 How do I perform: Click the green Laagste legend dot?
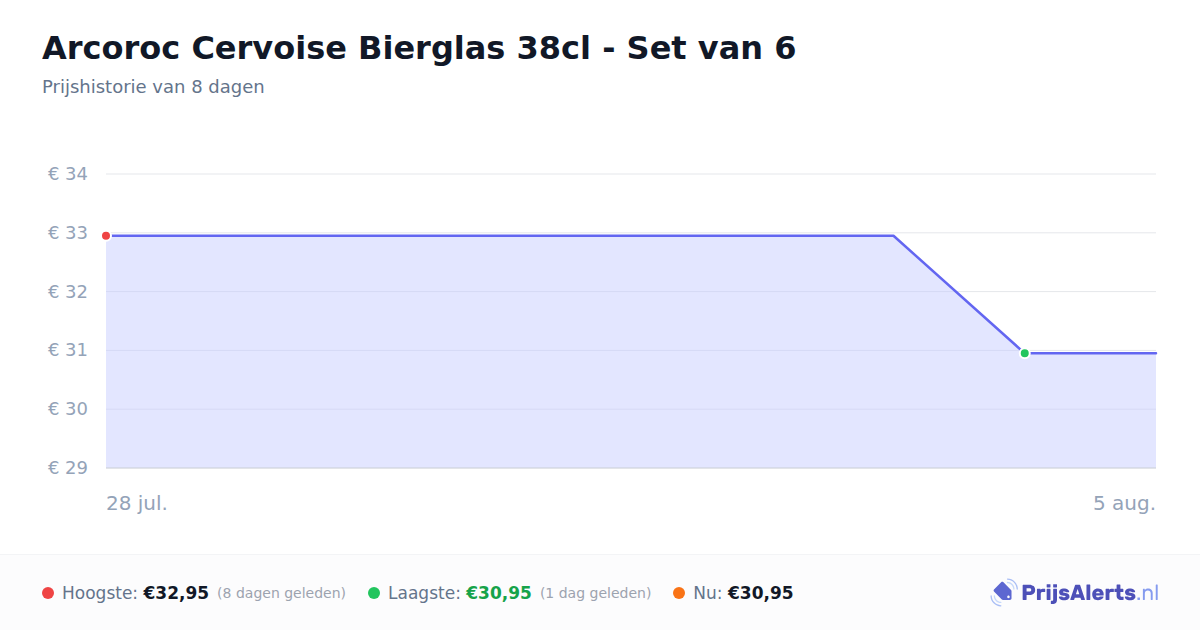click(374, 593)
